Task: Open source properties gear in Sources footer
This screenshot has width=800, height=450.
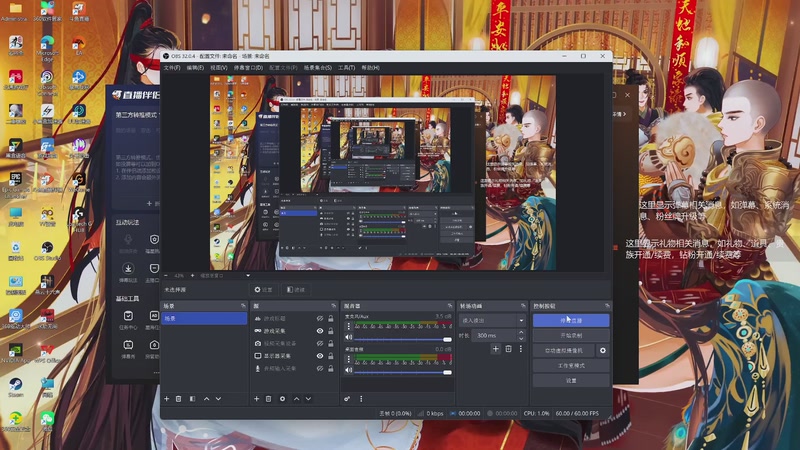Action: coord(282,398)
